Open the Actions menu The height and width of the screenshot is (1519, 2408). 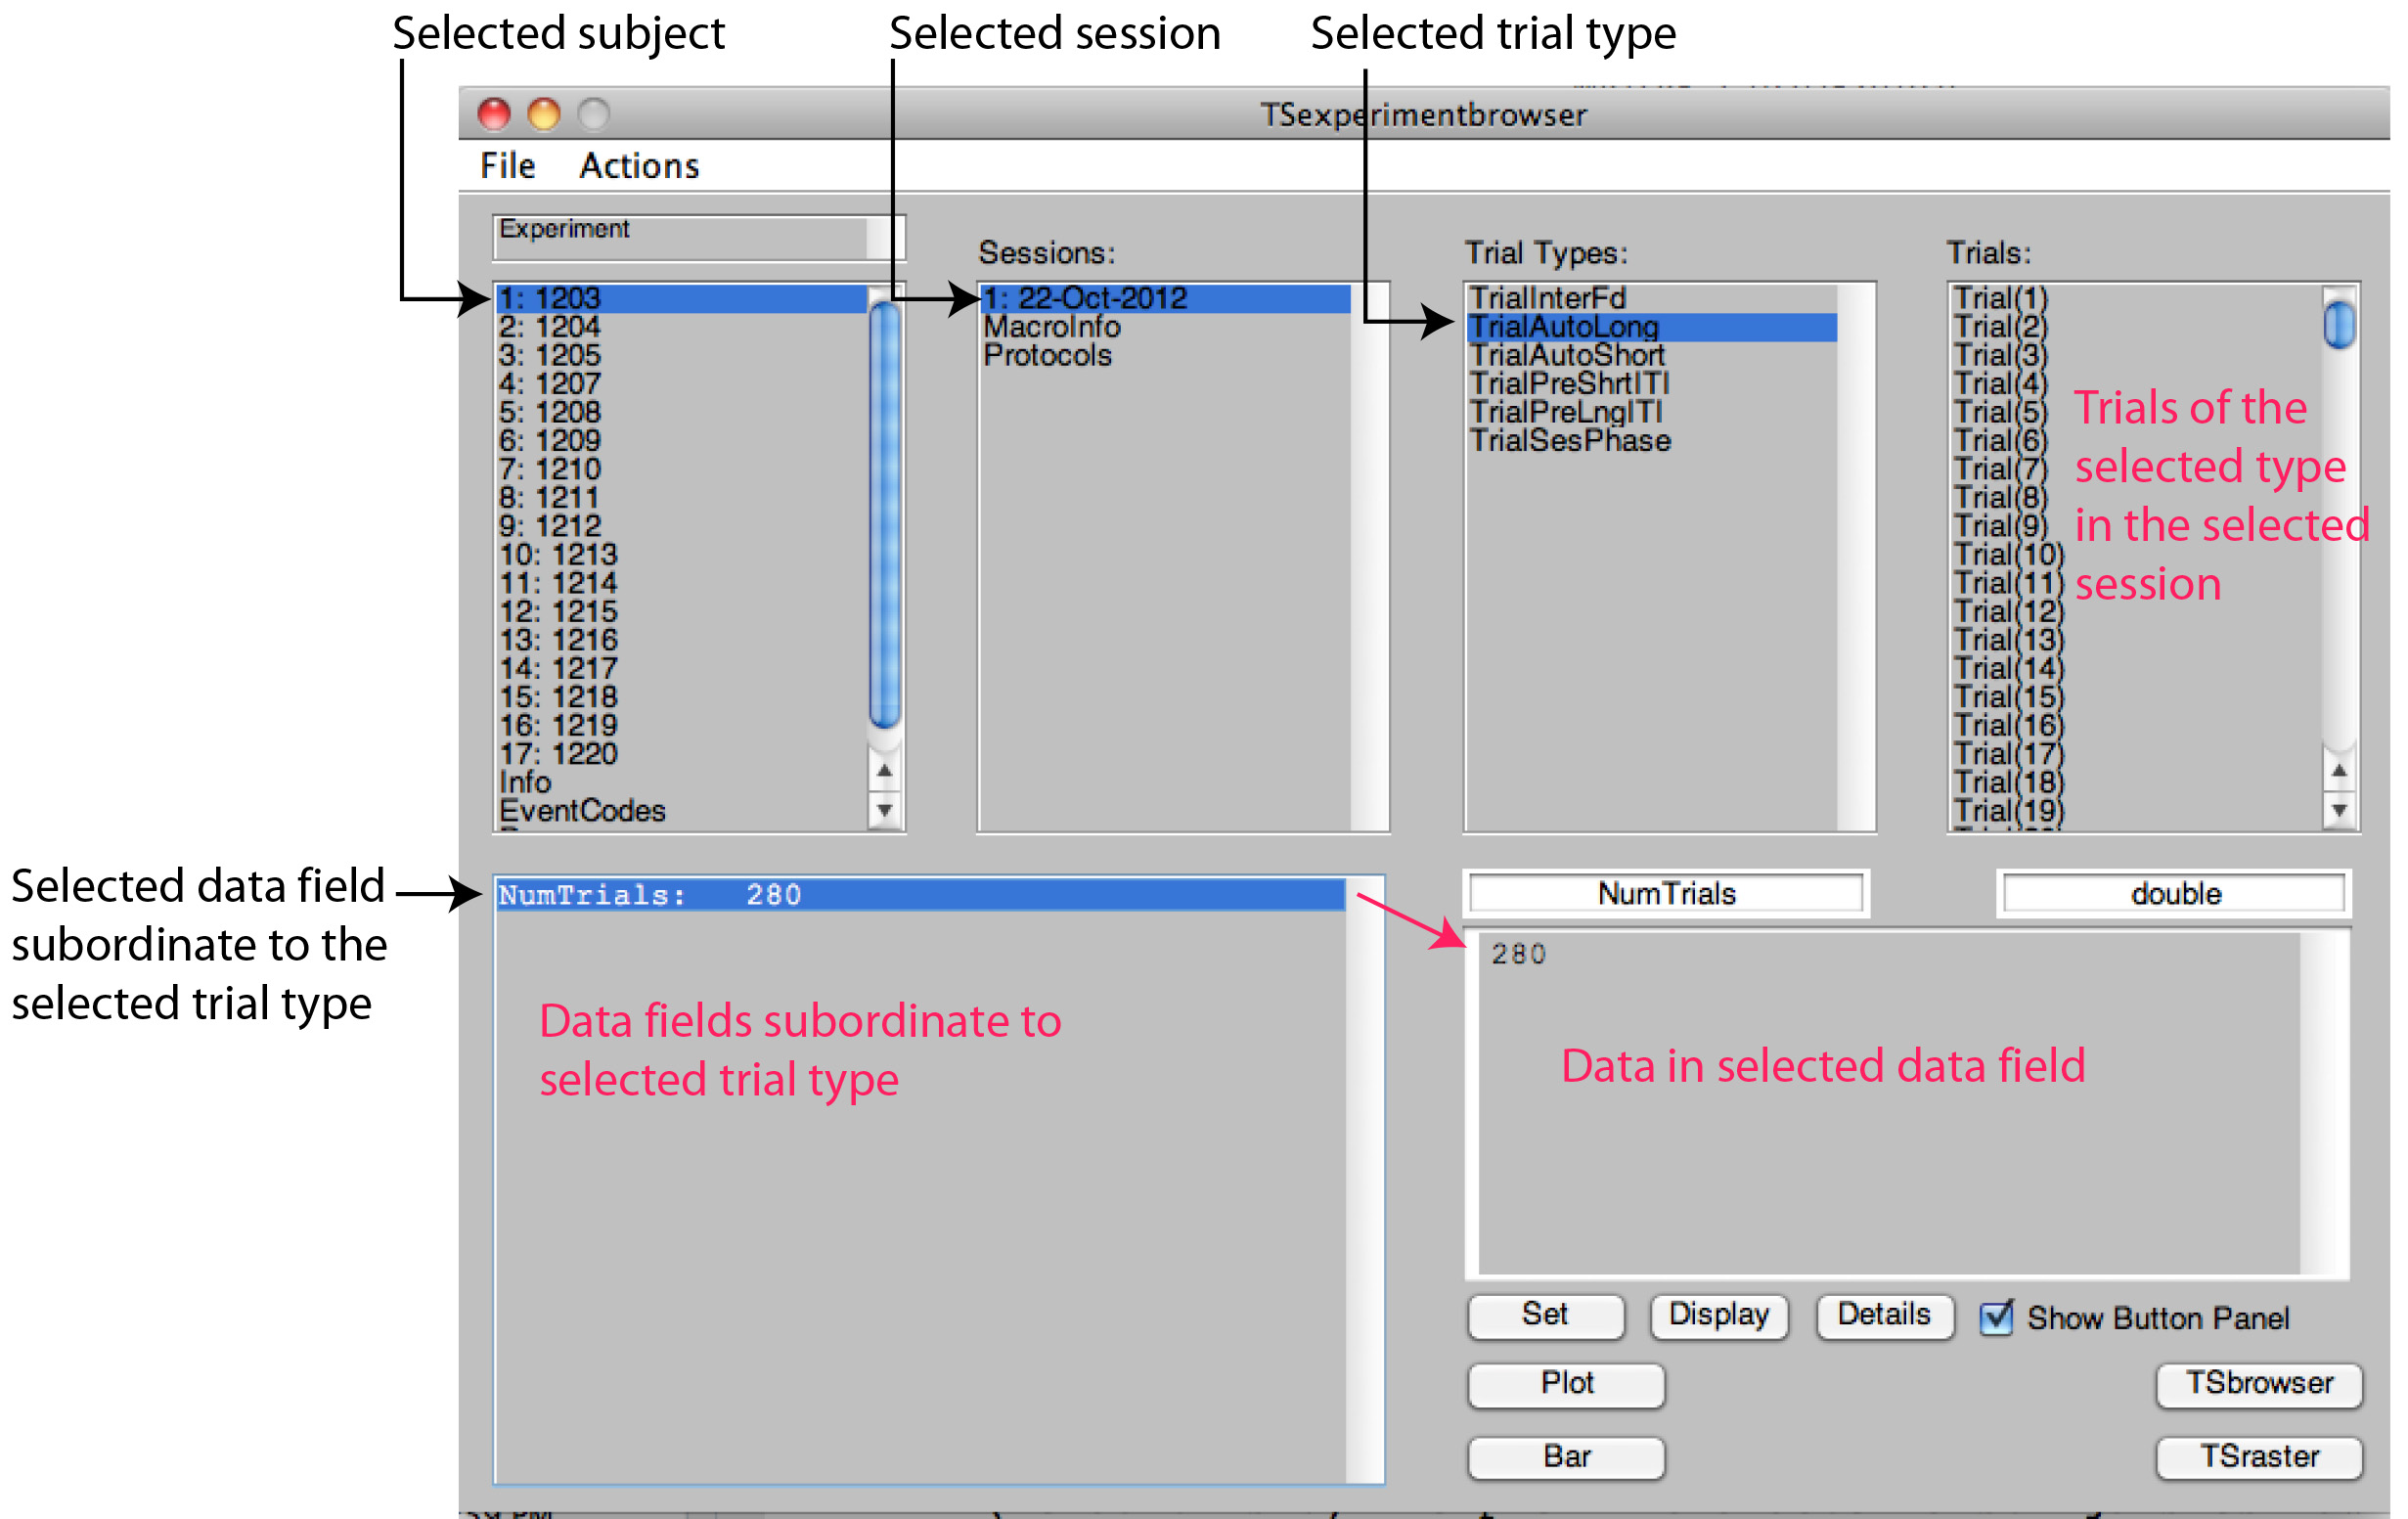click(639, 166)
